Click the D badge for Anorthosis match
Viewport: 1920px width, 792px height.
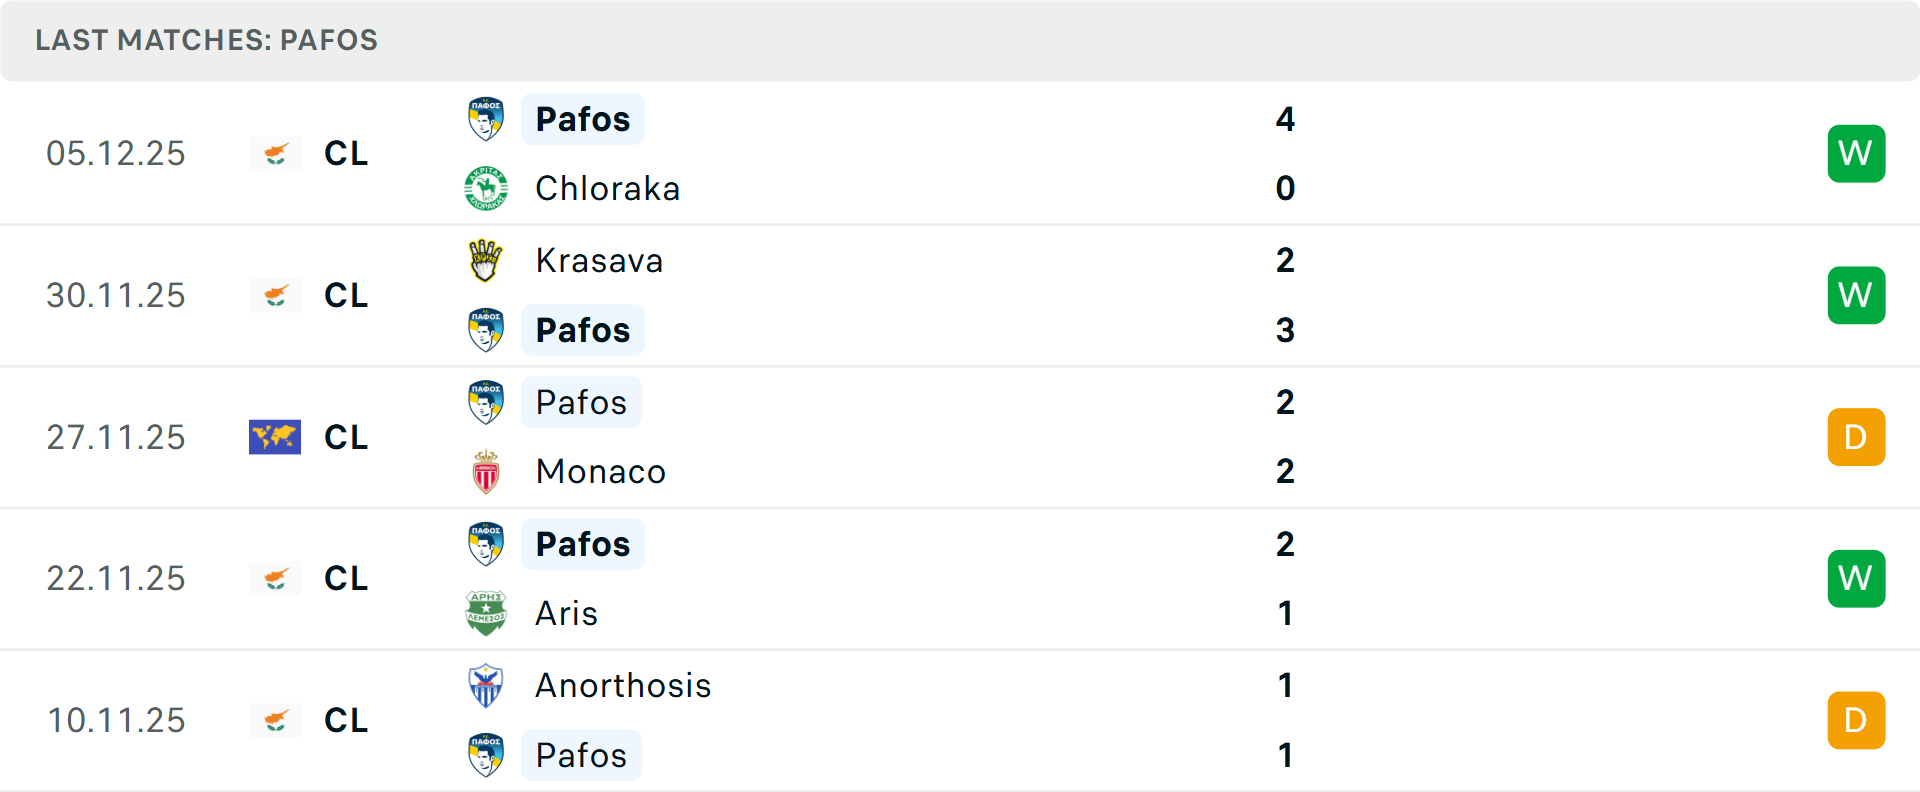point(1856,720)
